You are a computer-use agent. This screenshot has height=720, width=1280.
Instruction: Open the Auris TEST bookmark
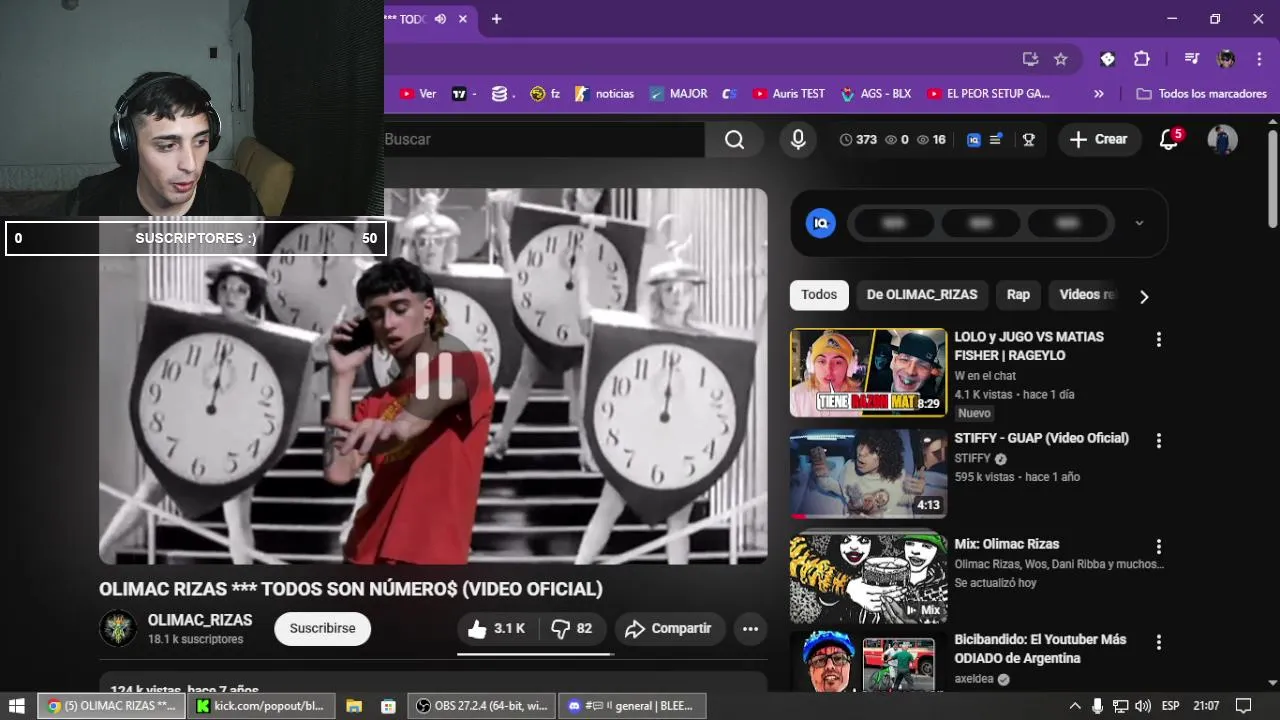tap(788, 94)
